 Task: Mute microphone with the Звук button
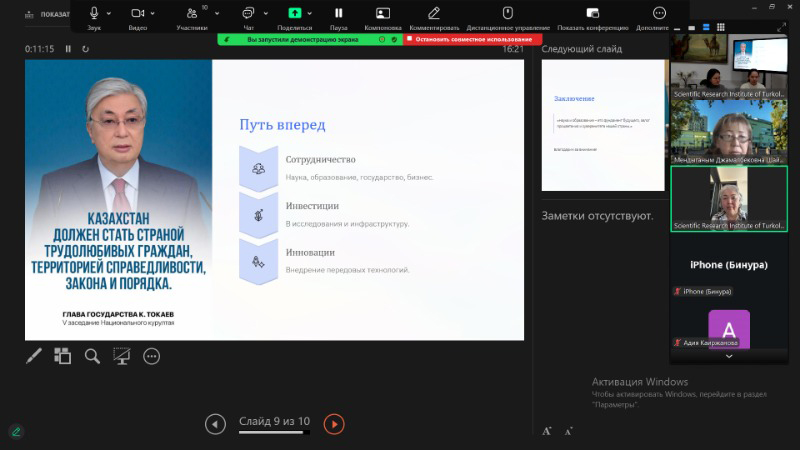(x=94, y=15)
